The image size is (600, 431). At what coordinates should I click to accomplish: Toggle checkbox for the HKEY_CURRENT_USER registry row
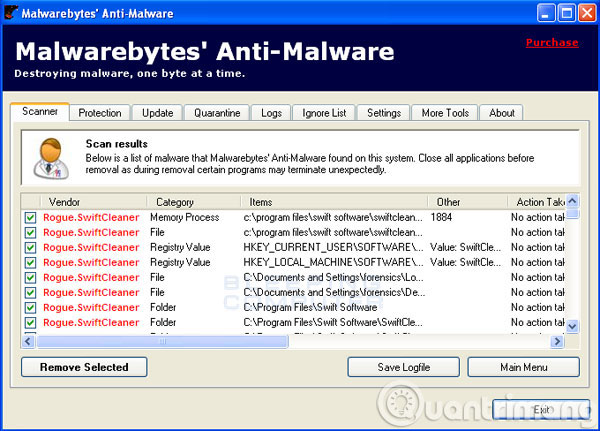30,247
